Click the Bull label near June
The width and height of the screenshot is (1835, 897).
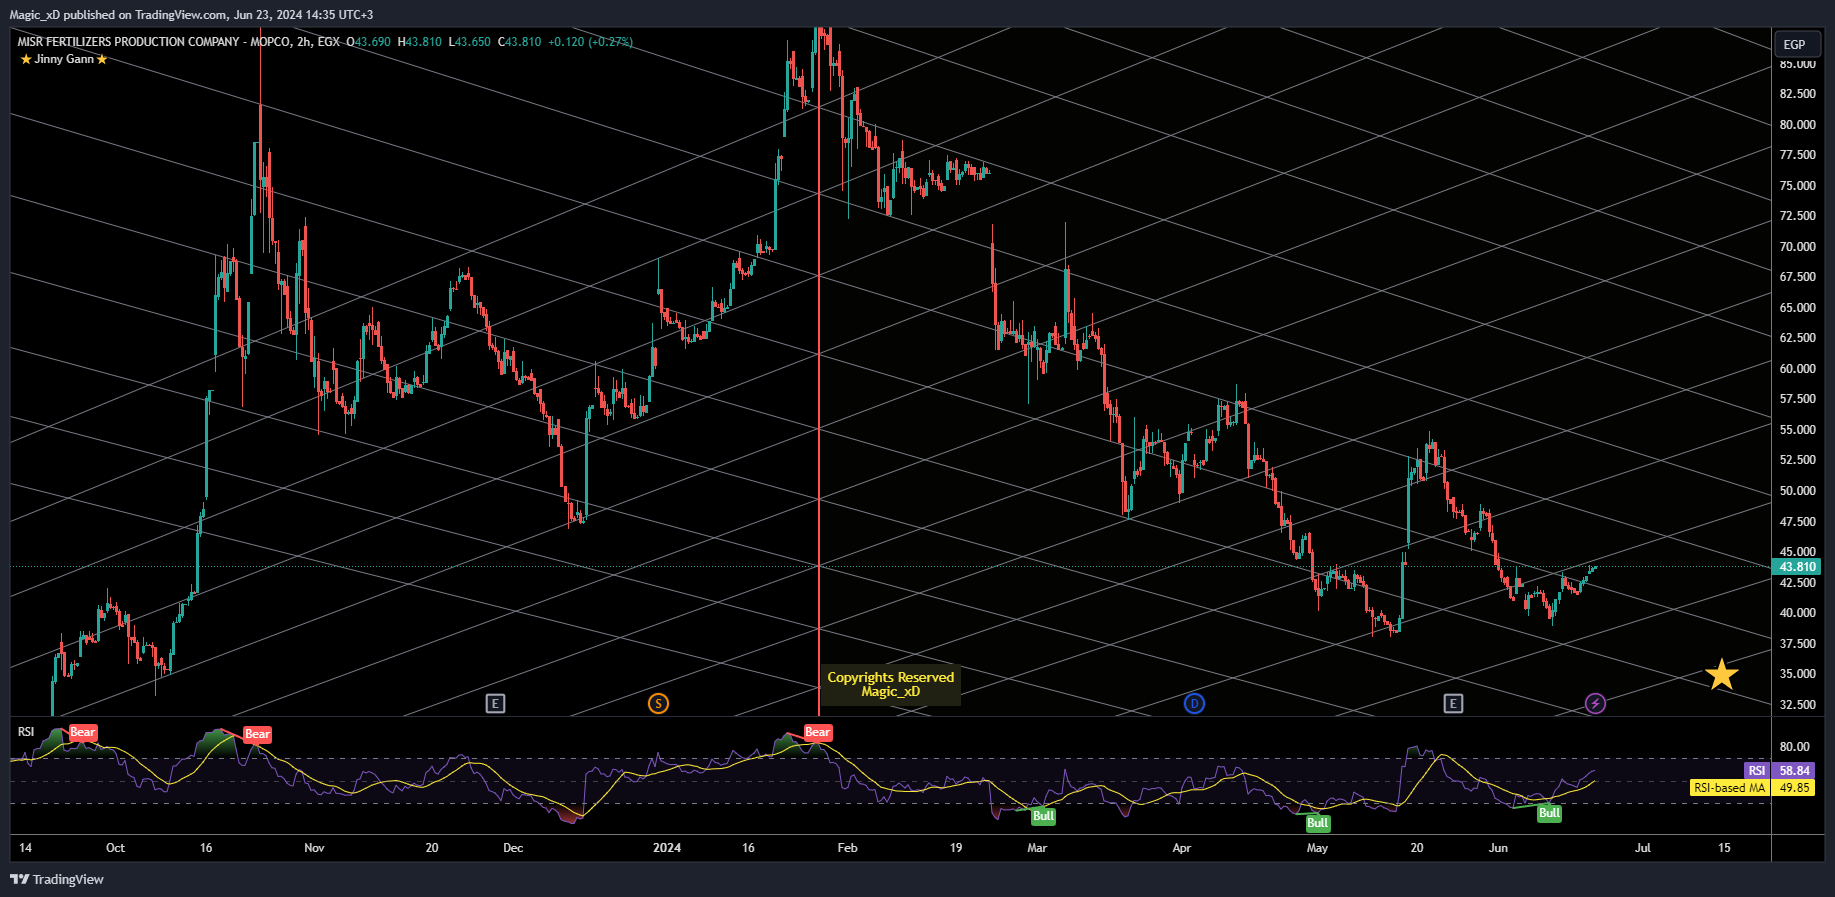tap(1549, 813)
